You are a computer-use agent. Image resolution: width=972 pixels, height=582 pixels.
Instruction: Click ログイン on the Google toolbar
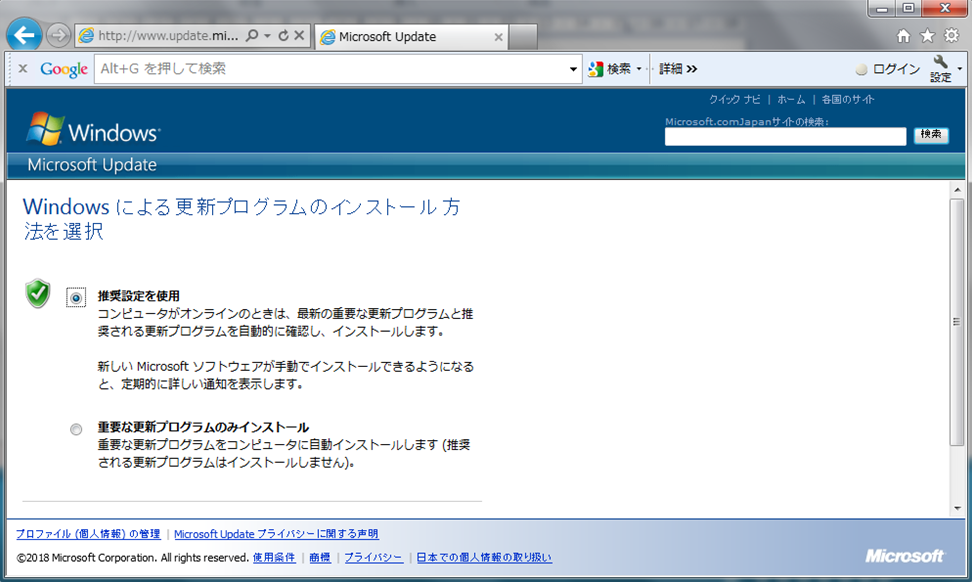tap(888, 69)
